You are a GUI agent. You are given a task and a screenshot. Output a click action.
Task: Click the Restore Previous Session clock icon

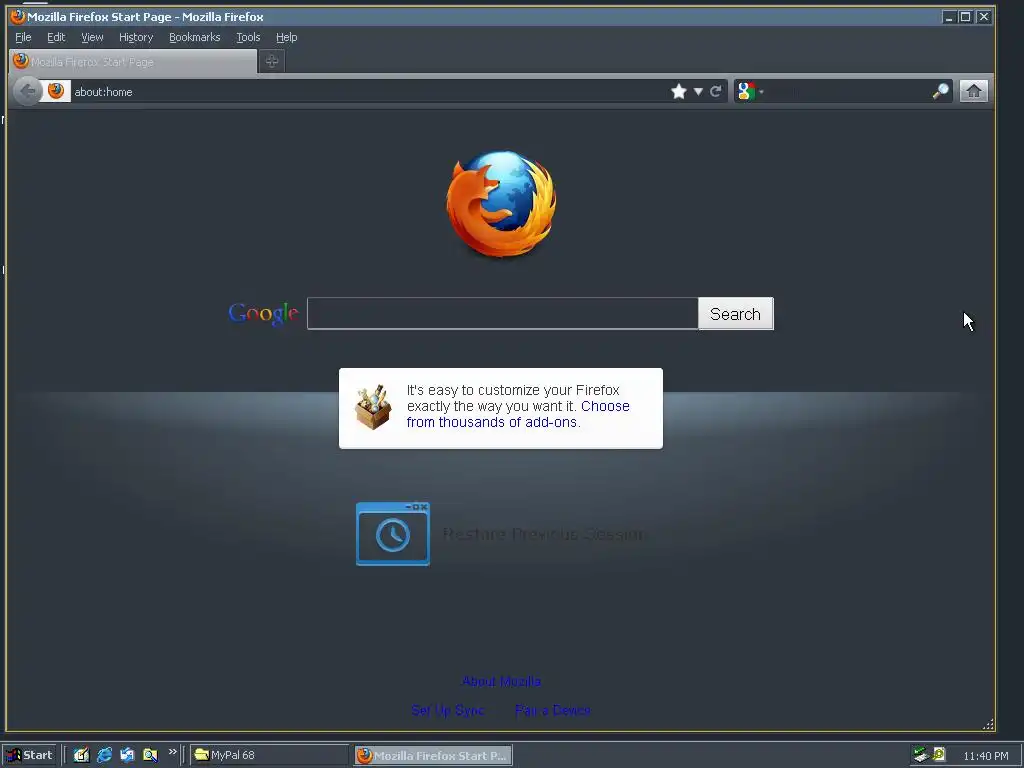tap(392, 534)
